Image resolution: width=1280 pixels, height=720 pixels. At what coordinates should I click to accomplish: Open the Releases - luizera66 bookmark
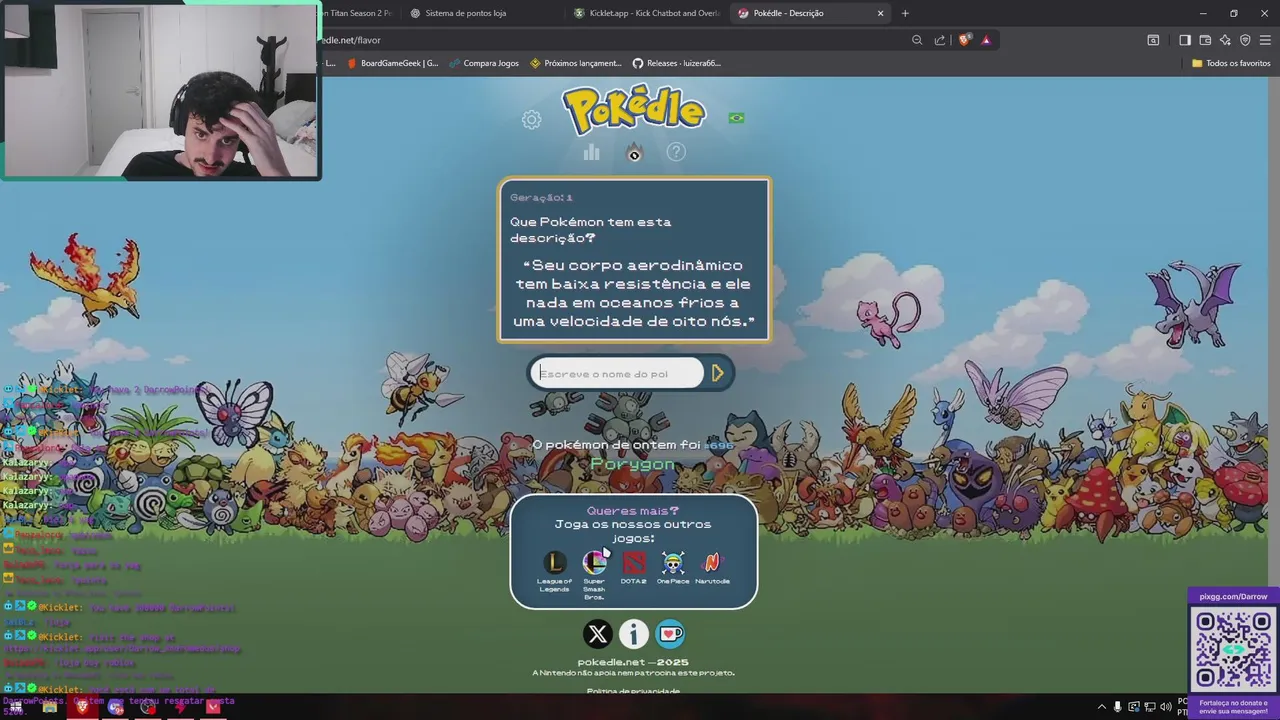tap(676, 63)
